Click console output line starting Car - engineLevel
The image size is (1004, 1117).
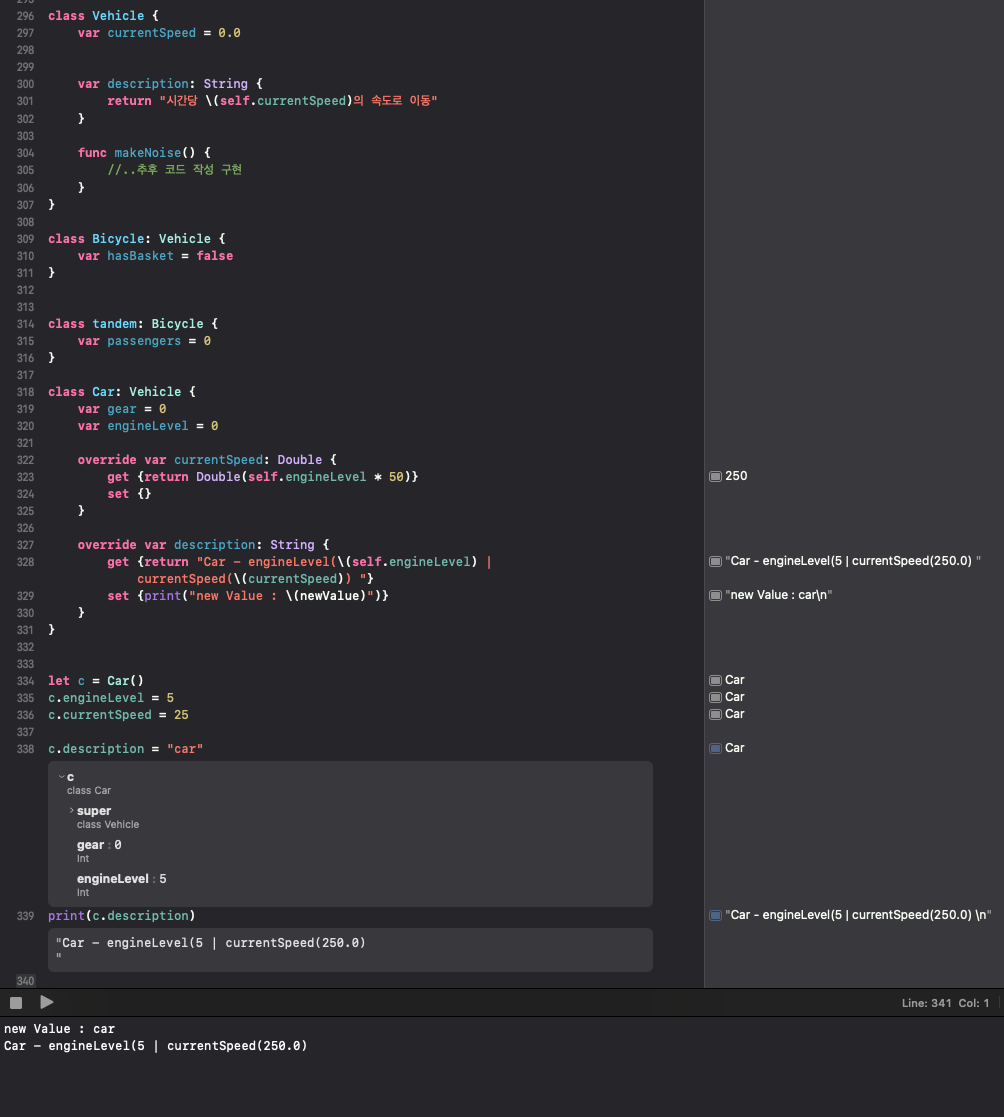point(155,1046)
